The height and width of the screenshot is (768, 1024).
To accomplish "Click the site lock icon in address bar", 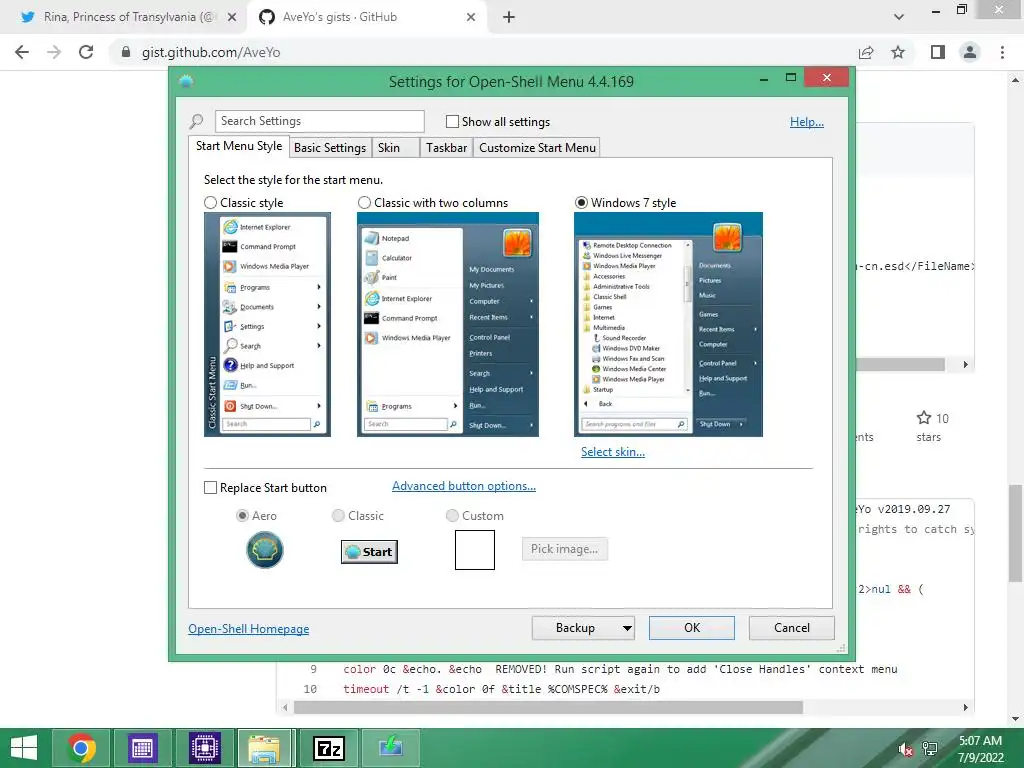I will [126, 52].
